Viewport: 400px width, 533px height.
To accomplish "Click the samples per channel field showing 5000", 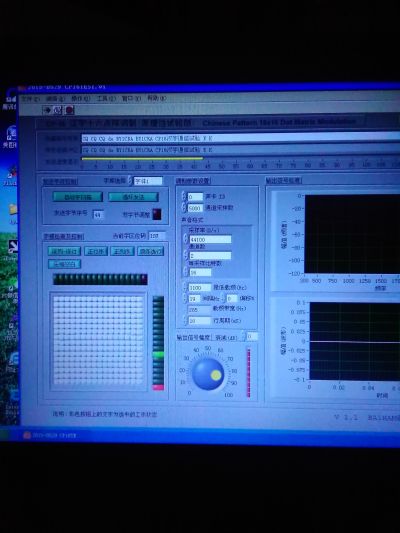I will (195, 208).
